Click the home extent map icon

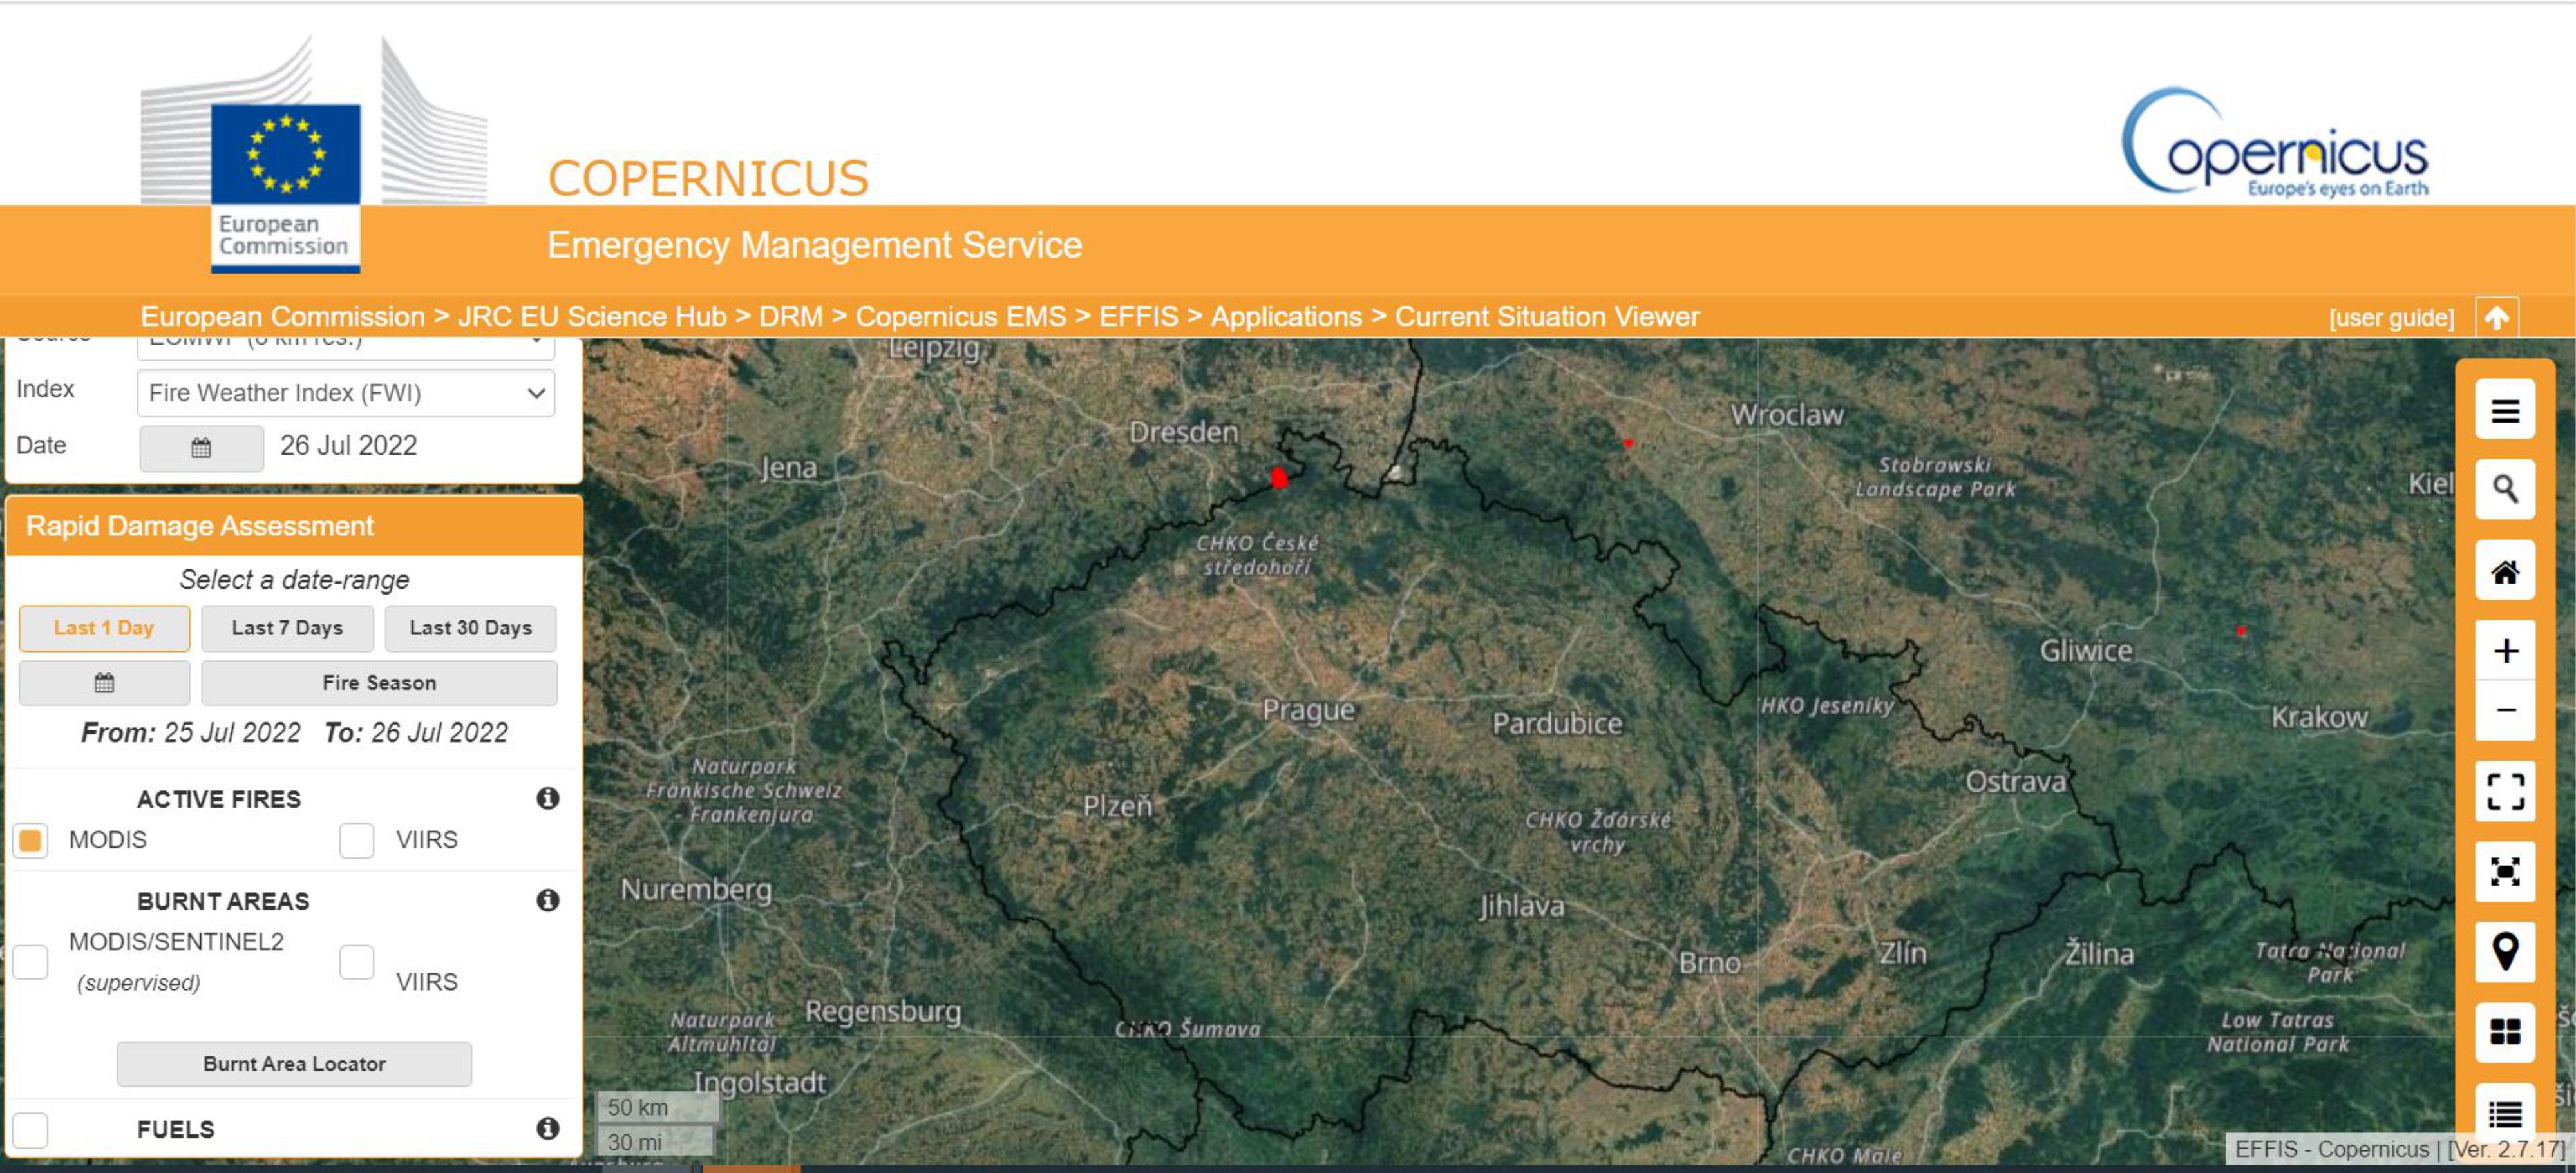point(2504,572)
